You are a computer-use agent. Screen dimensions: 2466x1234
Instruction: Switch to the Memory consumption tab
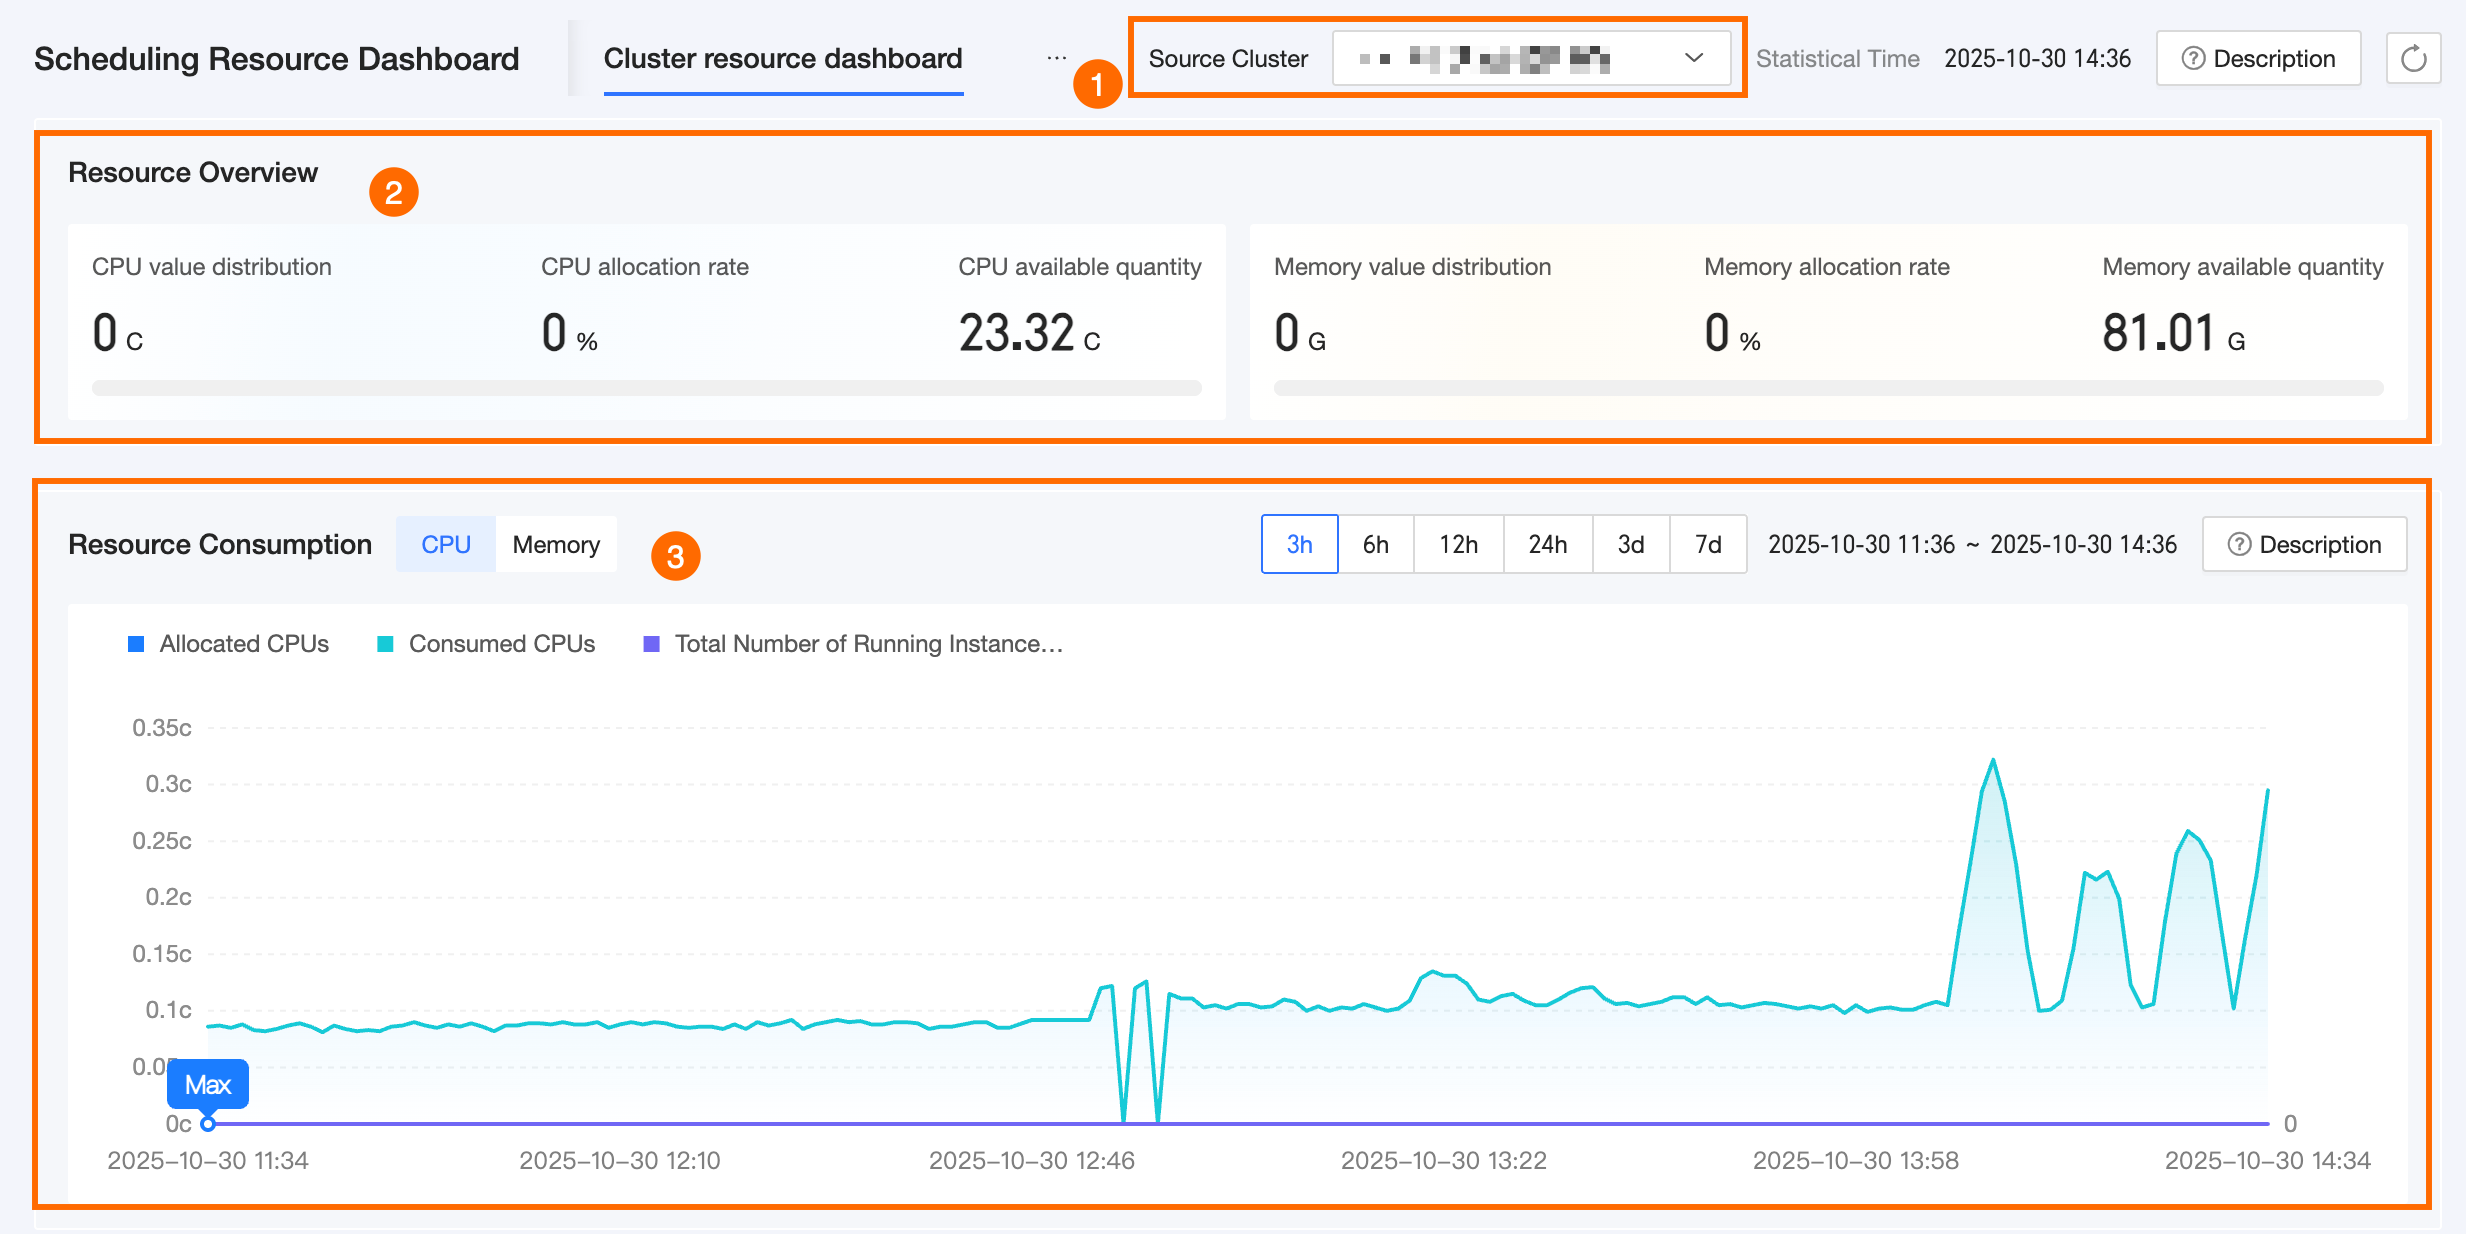[556, 545]
